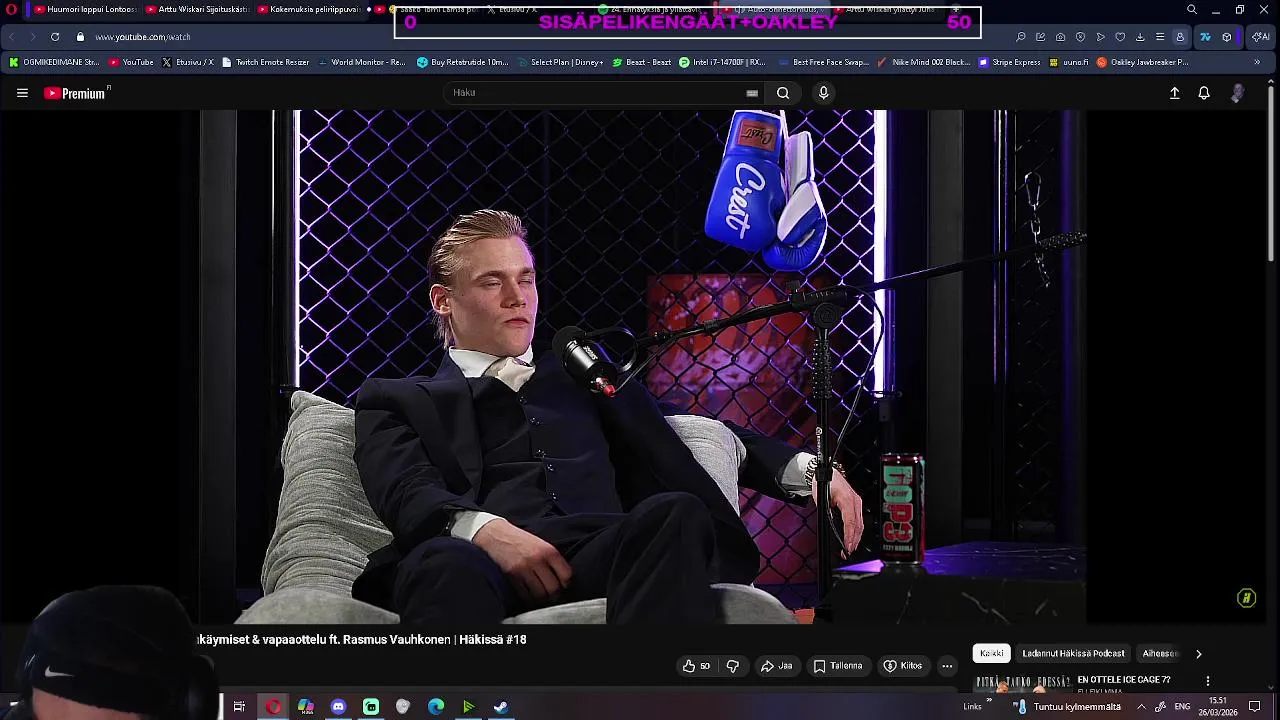Open Opera browser from taskbar

point(273,707)
